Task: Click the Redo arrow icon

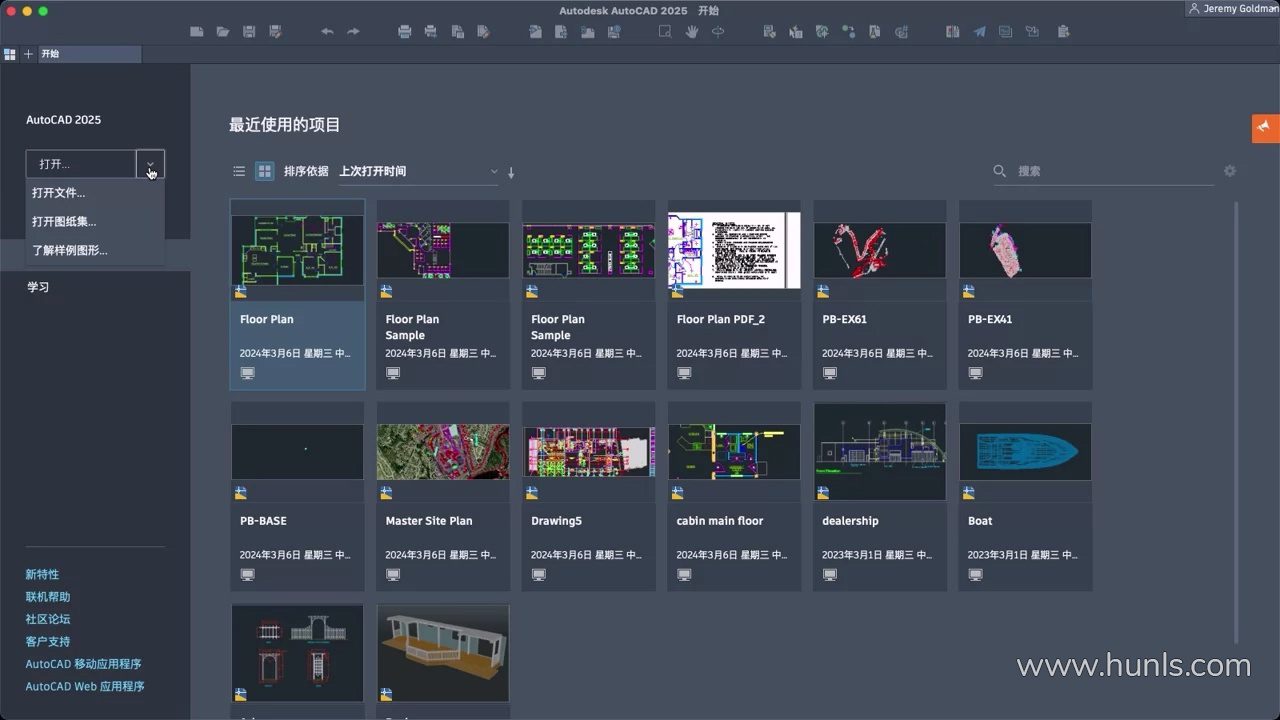Action: pos(353,32)
